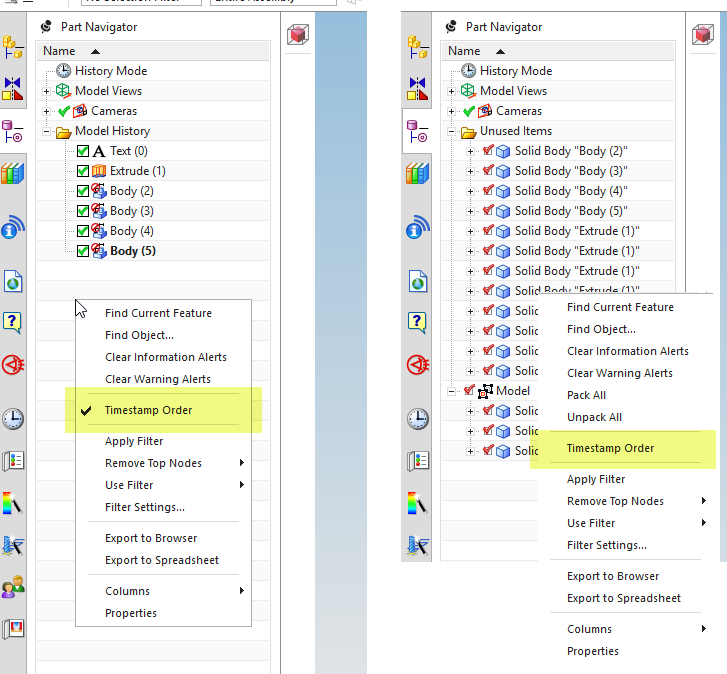Open Assembly Navigator icon in right panel sidebar
This screenshot has height=674, width=727.
click(418, 47)
